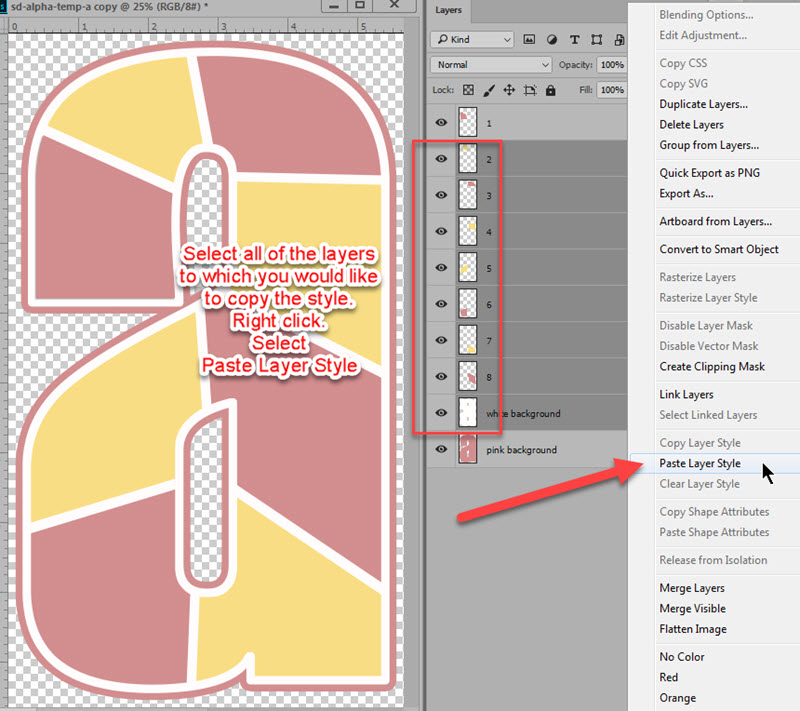Select layer 5 thumbnail
The height and width of the screenshot is (711, 800).
(x=468, y=267)
